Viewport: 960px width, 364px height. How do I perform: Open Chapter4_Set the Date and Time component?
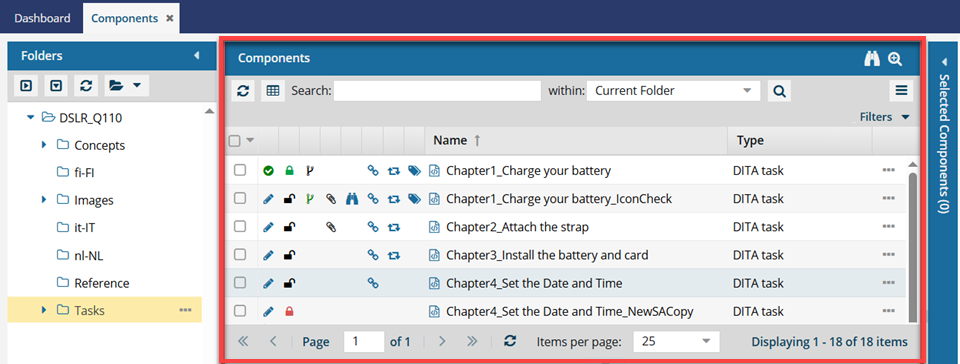pos(534,283)
